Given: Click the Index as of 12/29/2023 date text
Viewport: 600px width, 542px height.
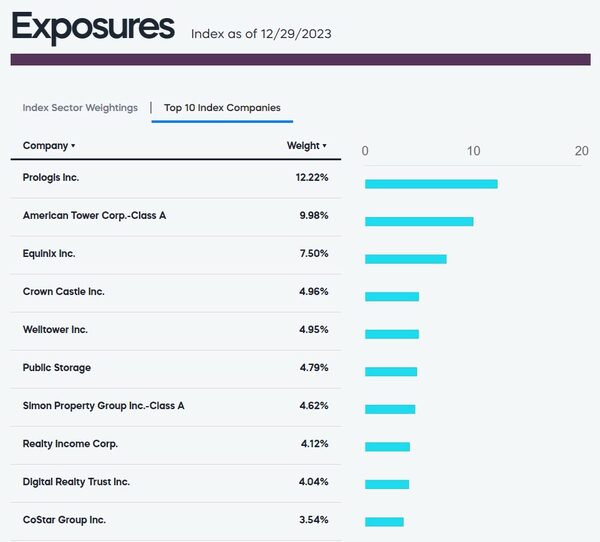Looking at the screenshot, I should (x=261, y=34).
